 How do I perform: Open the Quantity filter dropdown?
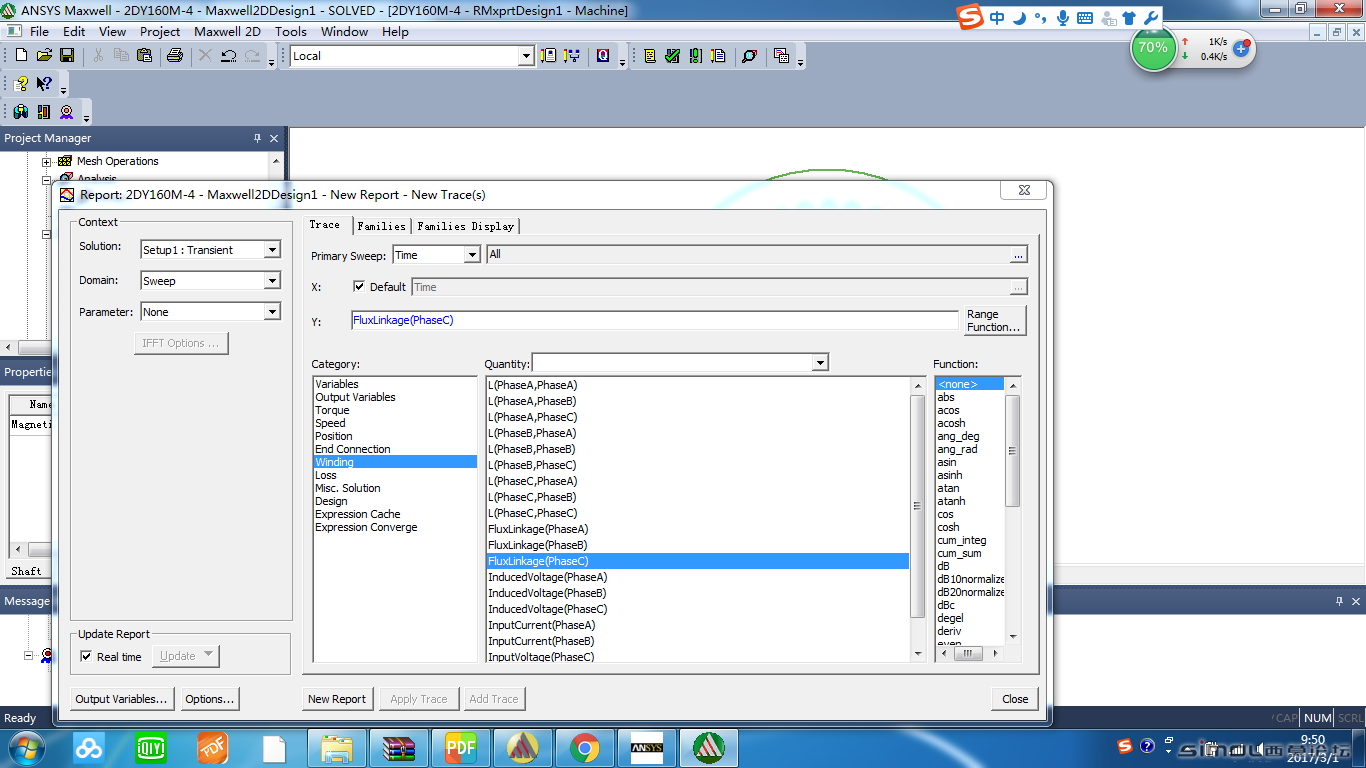820,363
